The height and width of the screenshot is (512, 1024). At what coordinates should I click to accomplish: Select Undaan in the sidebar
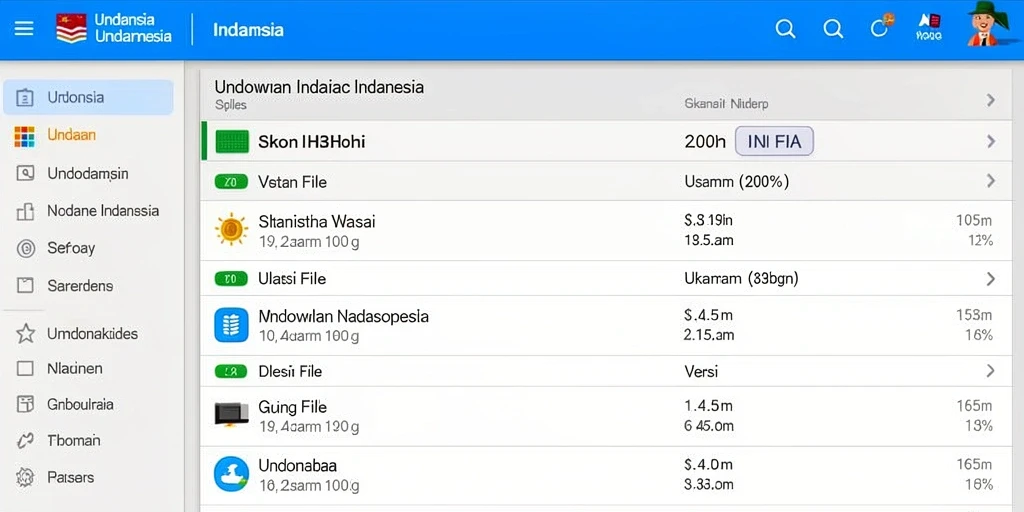pyautogui.click(x=72, y=135)
